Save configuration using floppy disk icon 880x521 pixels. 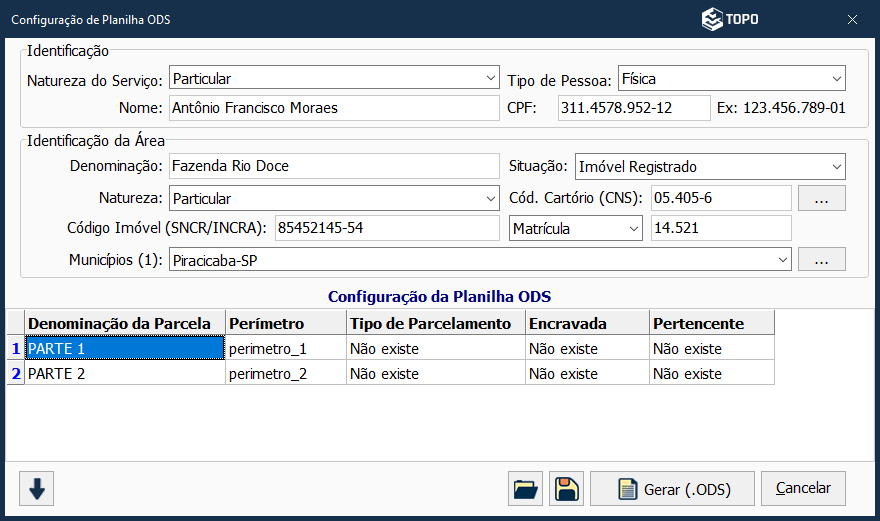click(x=566, y=489)
